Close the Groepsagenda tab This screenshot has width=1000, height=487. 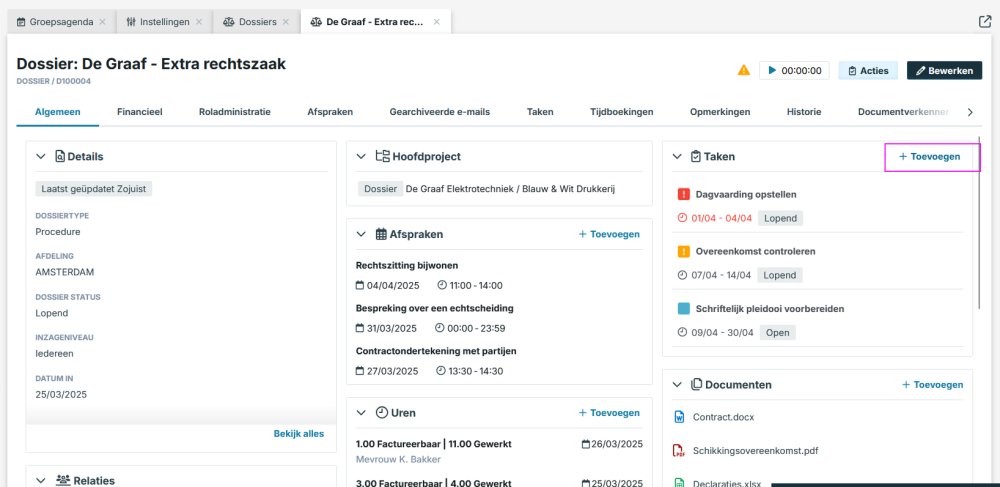(102, 22)
